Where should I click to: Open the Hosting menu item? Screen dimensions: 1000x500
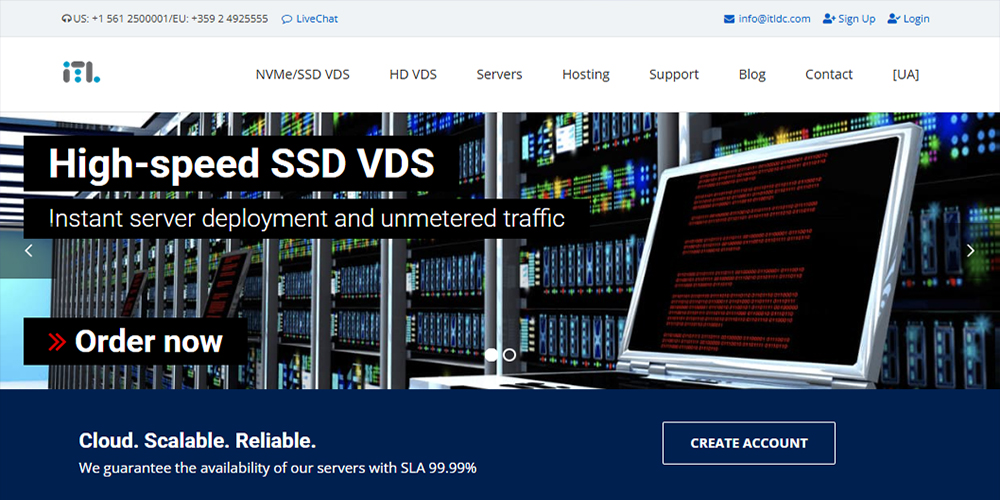[585, 74]
